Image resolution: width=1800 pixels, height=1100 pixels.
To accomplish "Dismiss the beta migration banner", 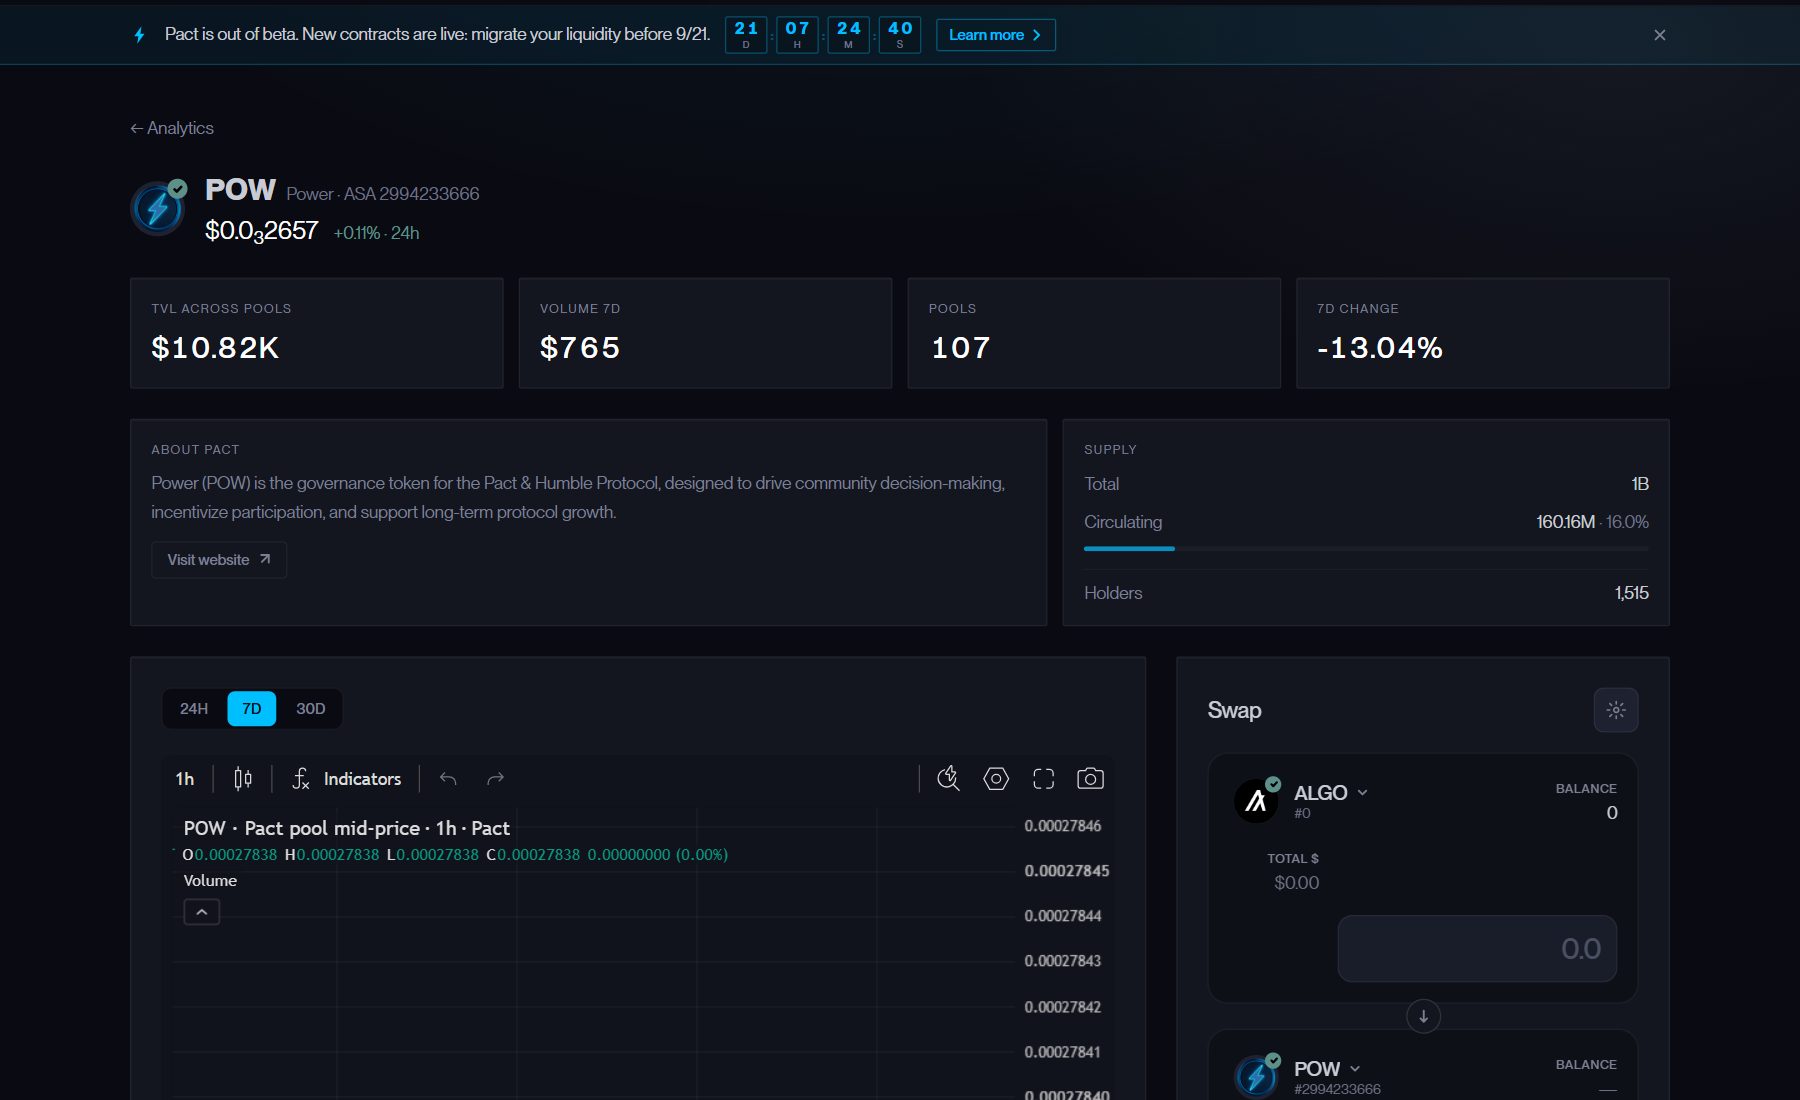I will [1659, 35].
